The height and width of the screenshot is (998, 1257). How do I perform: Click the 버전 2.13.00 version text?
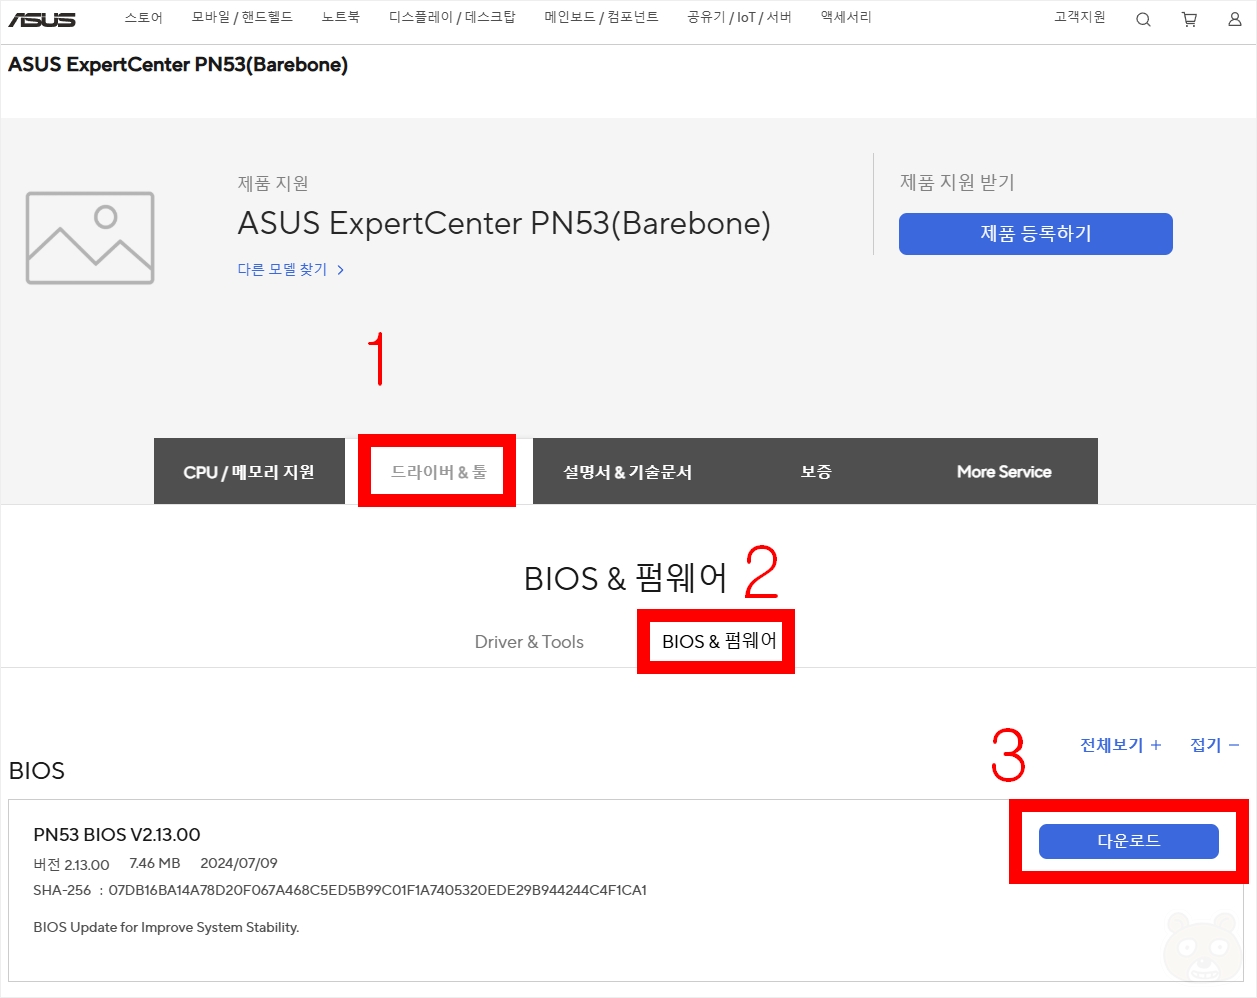(x=71, y=864)
